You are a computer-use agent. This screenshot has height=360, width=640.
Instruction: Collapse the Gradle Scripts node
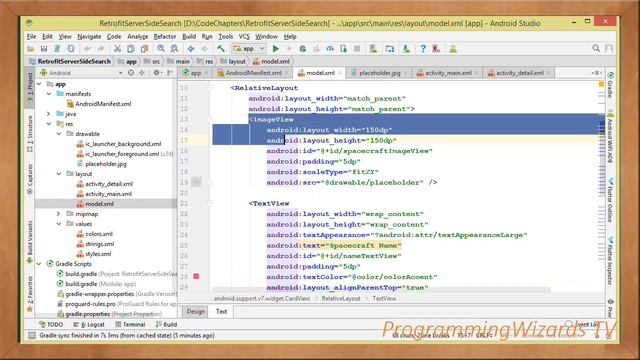tap(39, 264)
